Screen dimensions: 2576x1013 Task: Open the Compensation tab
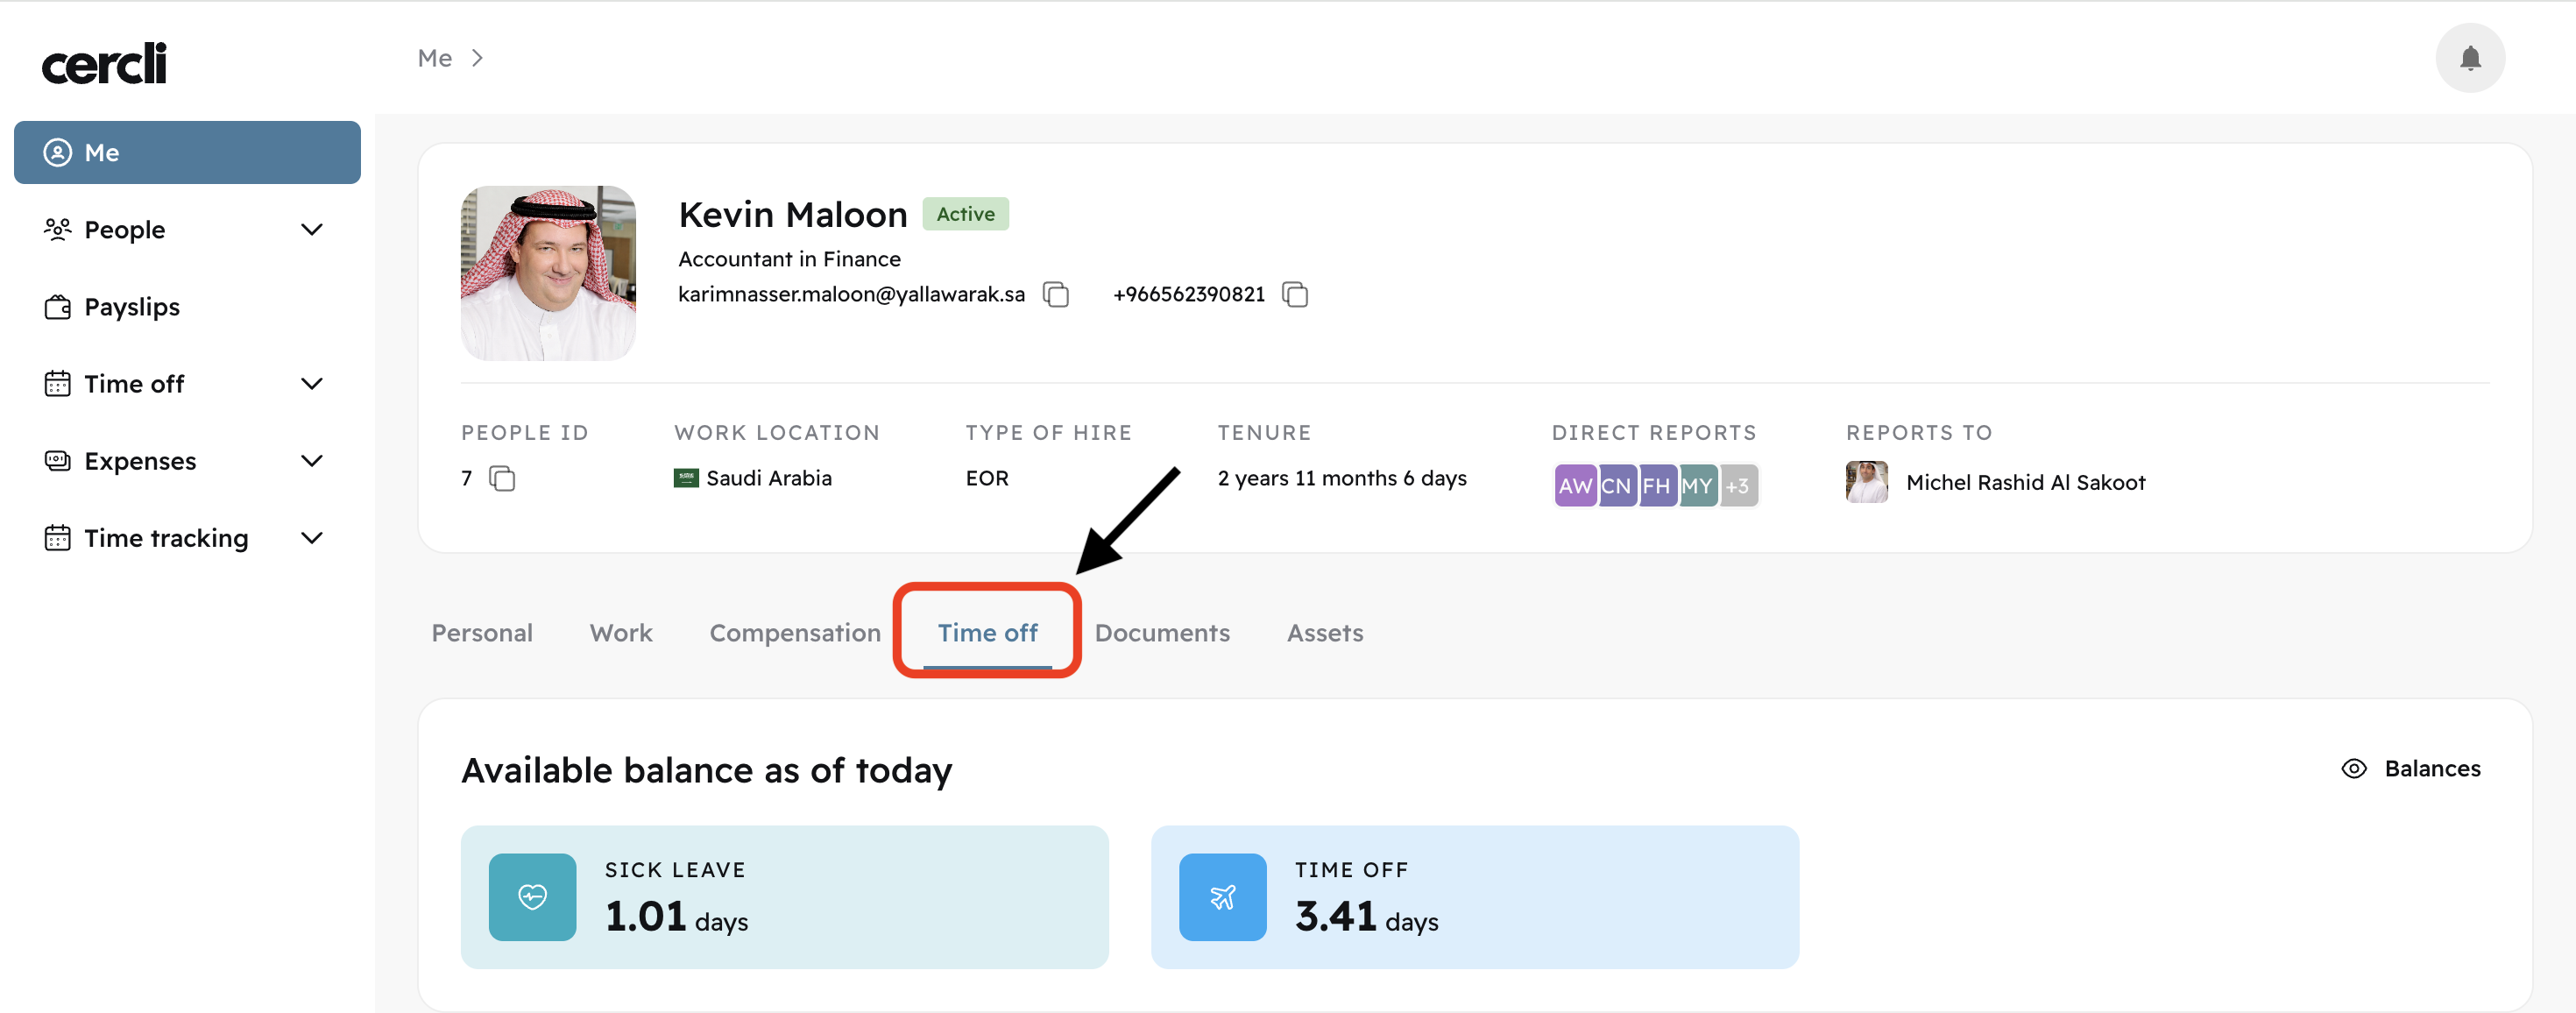[x=795, y=632]
